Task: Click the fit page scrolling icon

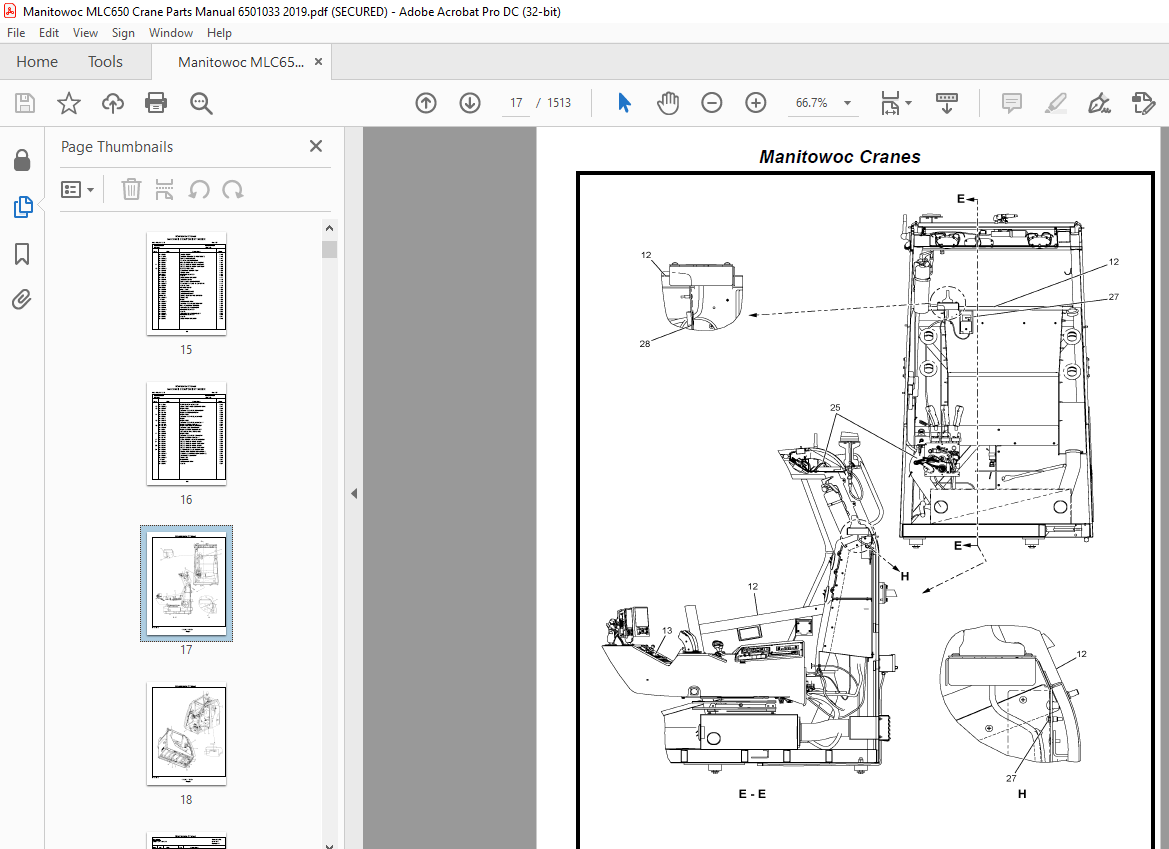Action: click(x=890, y=103)
